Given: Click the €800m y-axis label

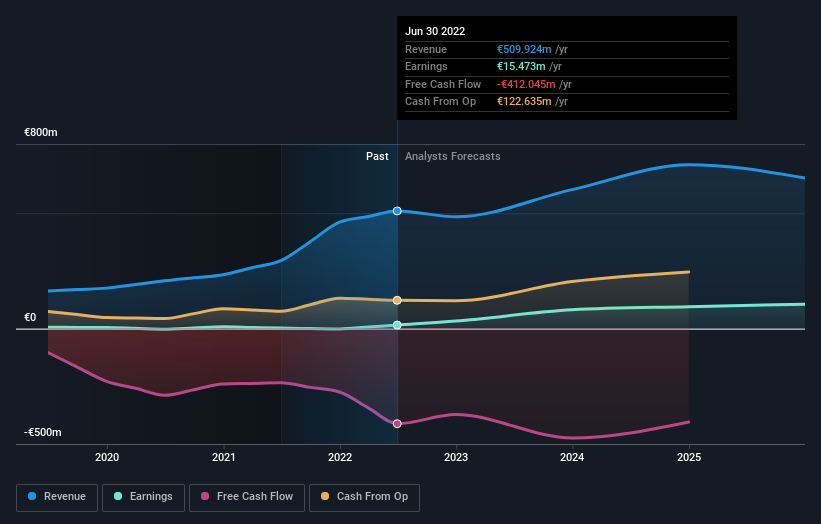Looking at the screenshot, I should (x=41, y=132).
